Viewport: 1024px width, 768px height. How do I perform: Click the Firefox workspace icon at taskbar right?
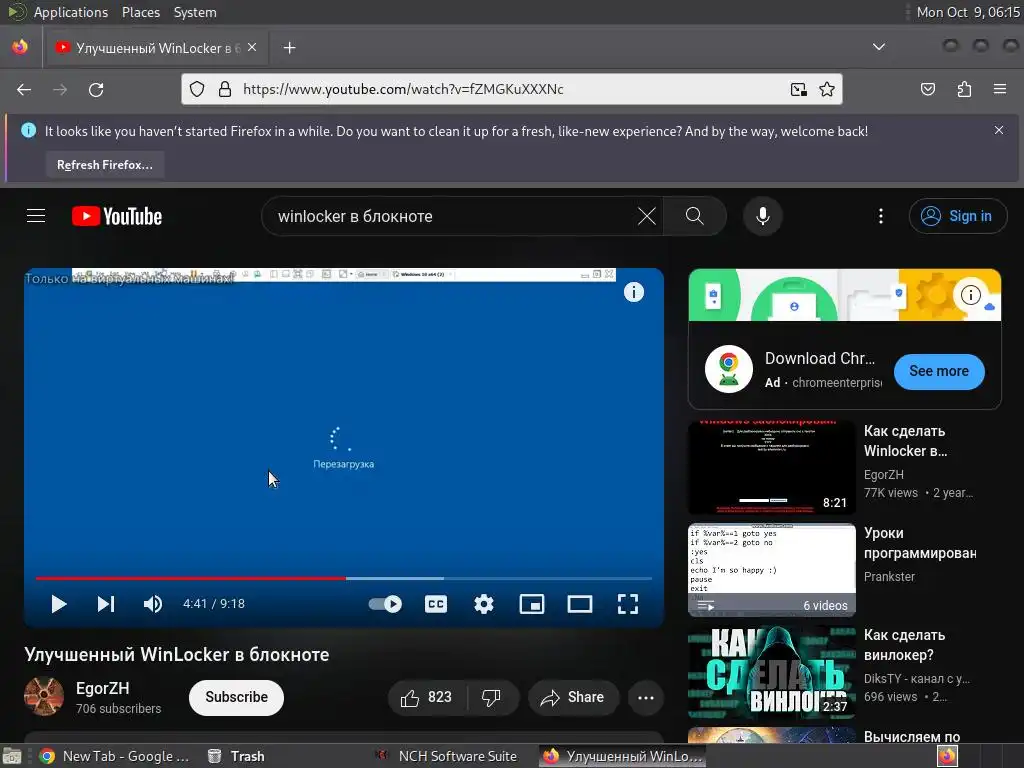[947, 756]
